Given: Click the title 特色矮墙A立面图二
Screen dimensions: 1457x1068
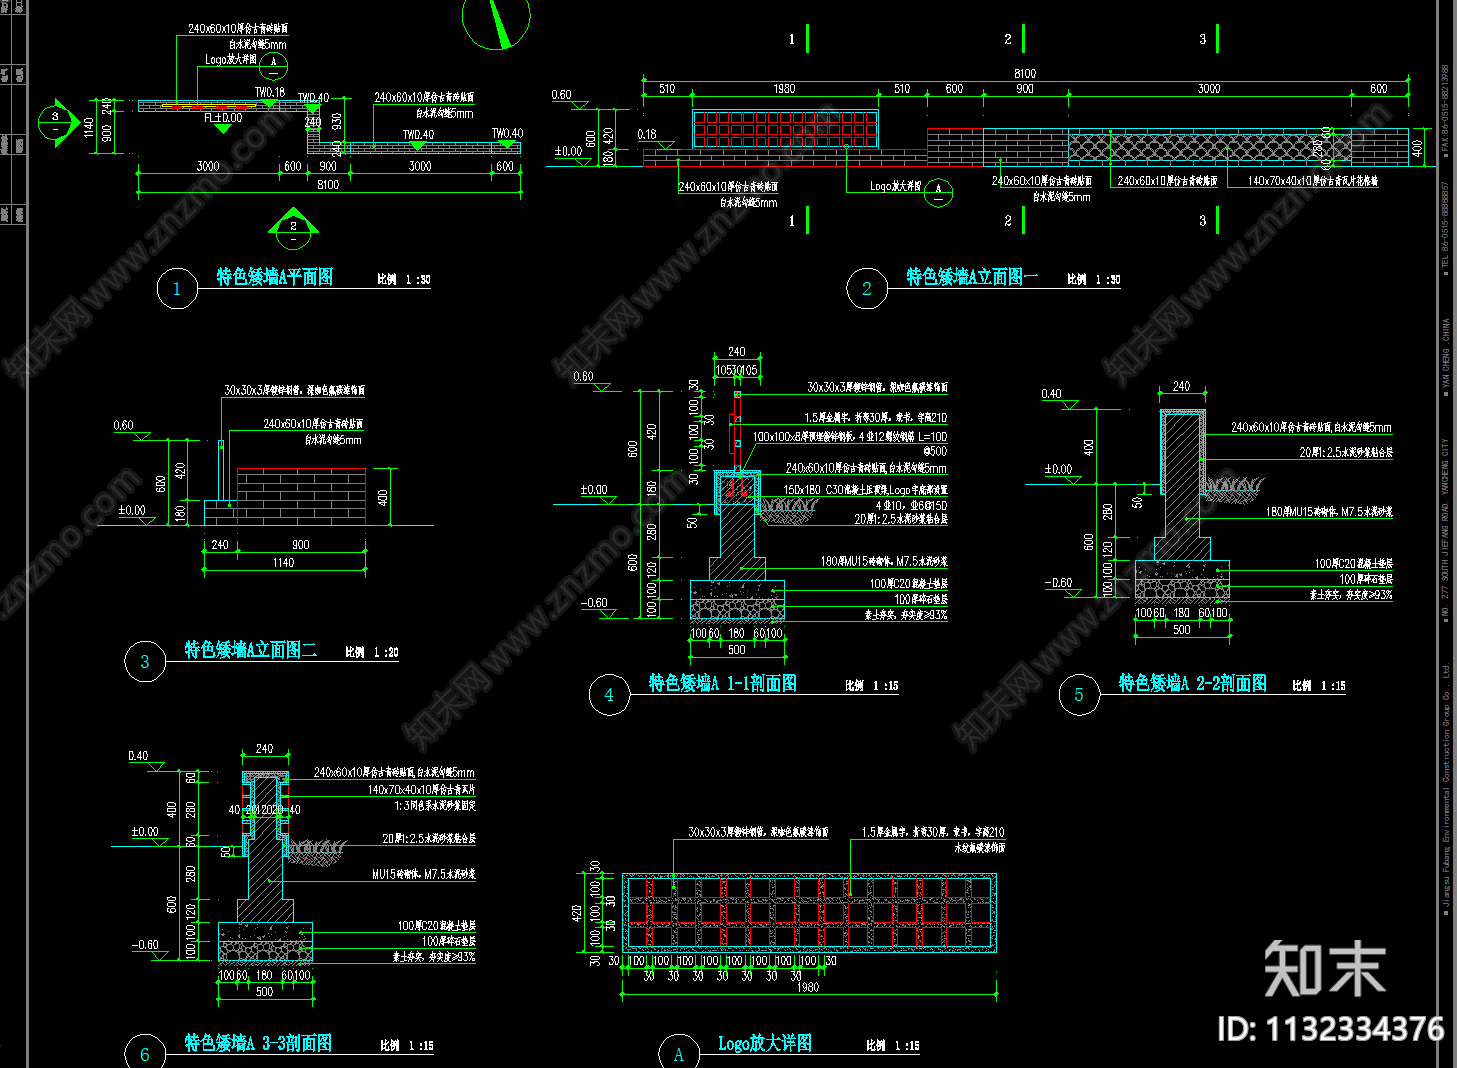Looking at the screenshot, I should click(251, 650).
